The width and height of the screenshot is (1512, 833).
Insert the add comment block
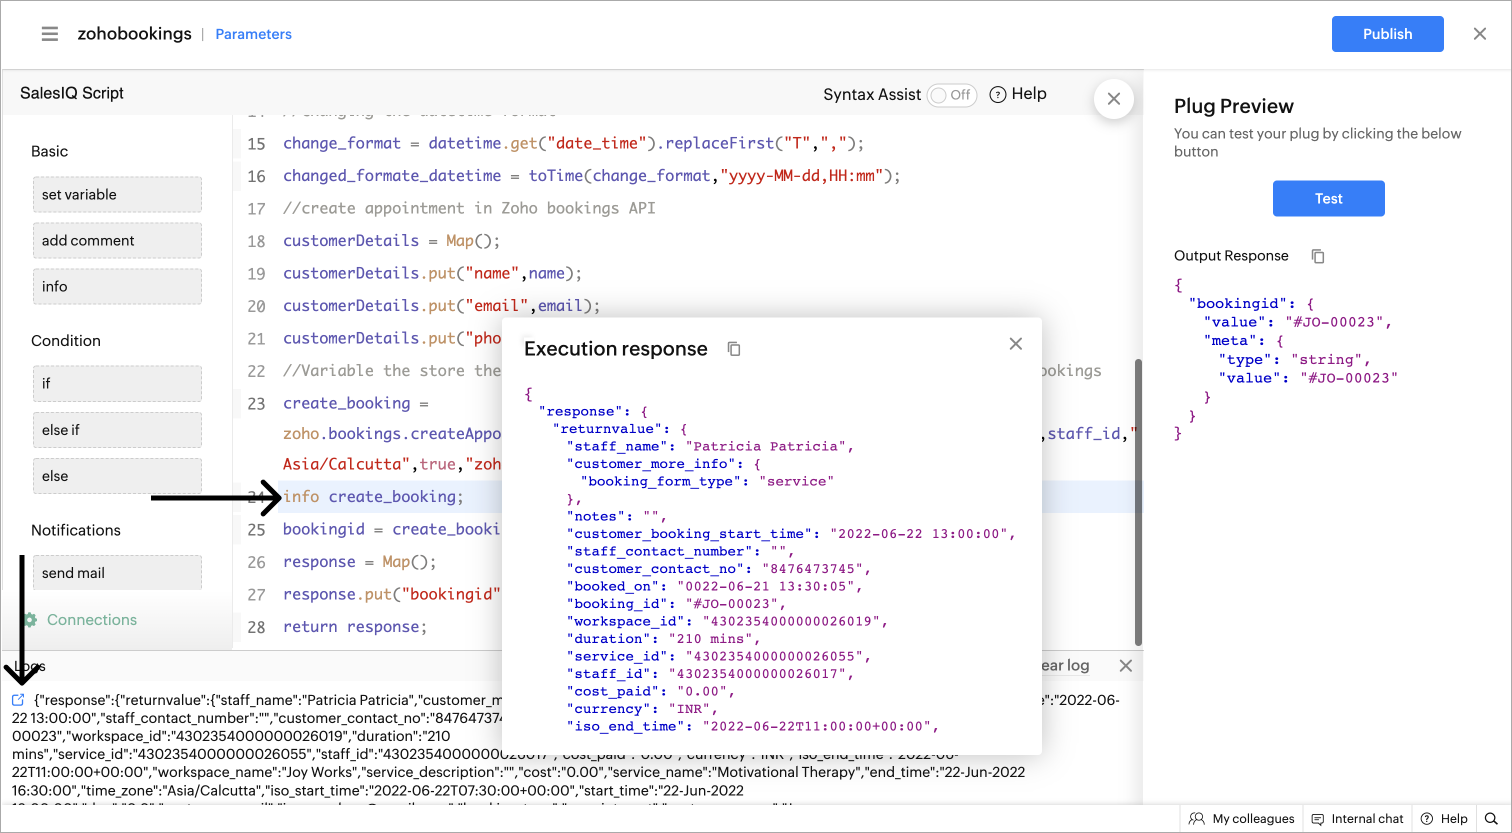click(x=117, y=241)
